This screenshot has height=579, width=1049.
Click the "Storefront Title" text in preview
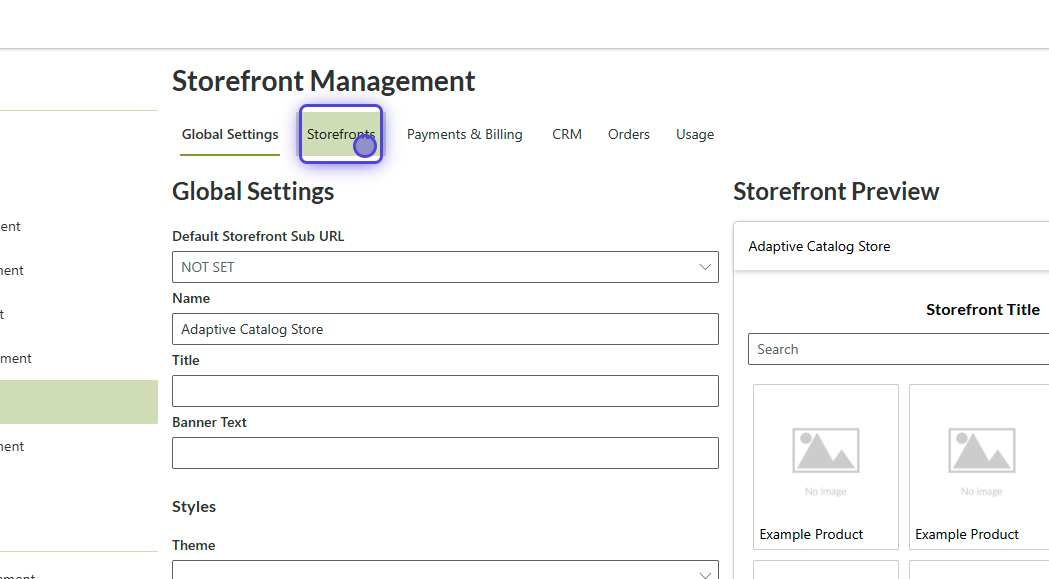click(983, 309)
